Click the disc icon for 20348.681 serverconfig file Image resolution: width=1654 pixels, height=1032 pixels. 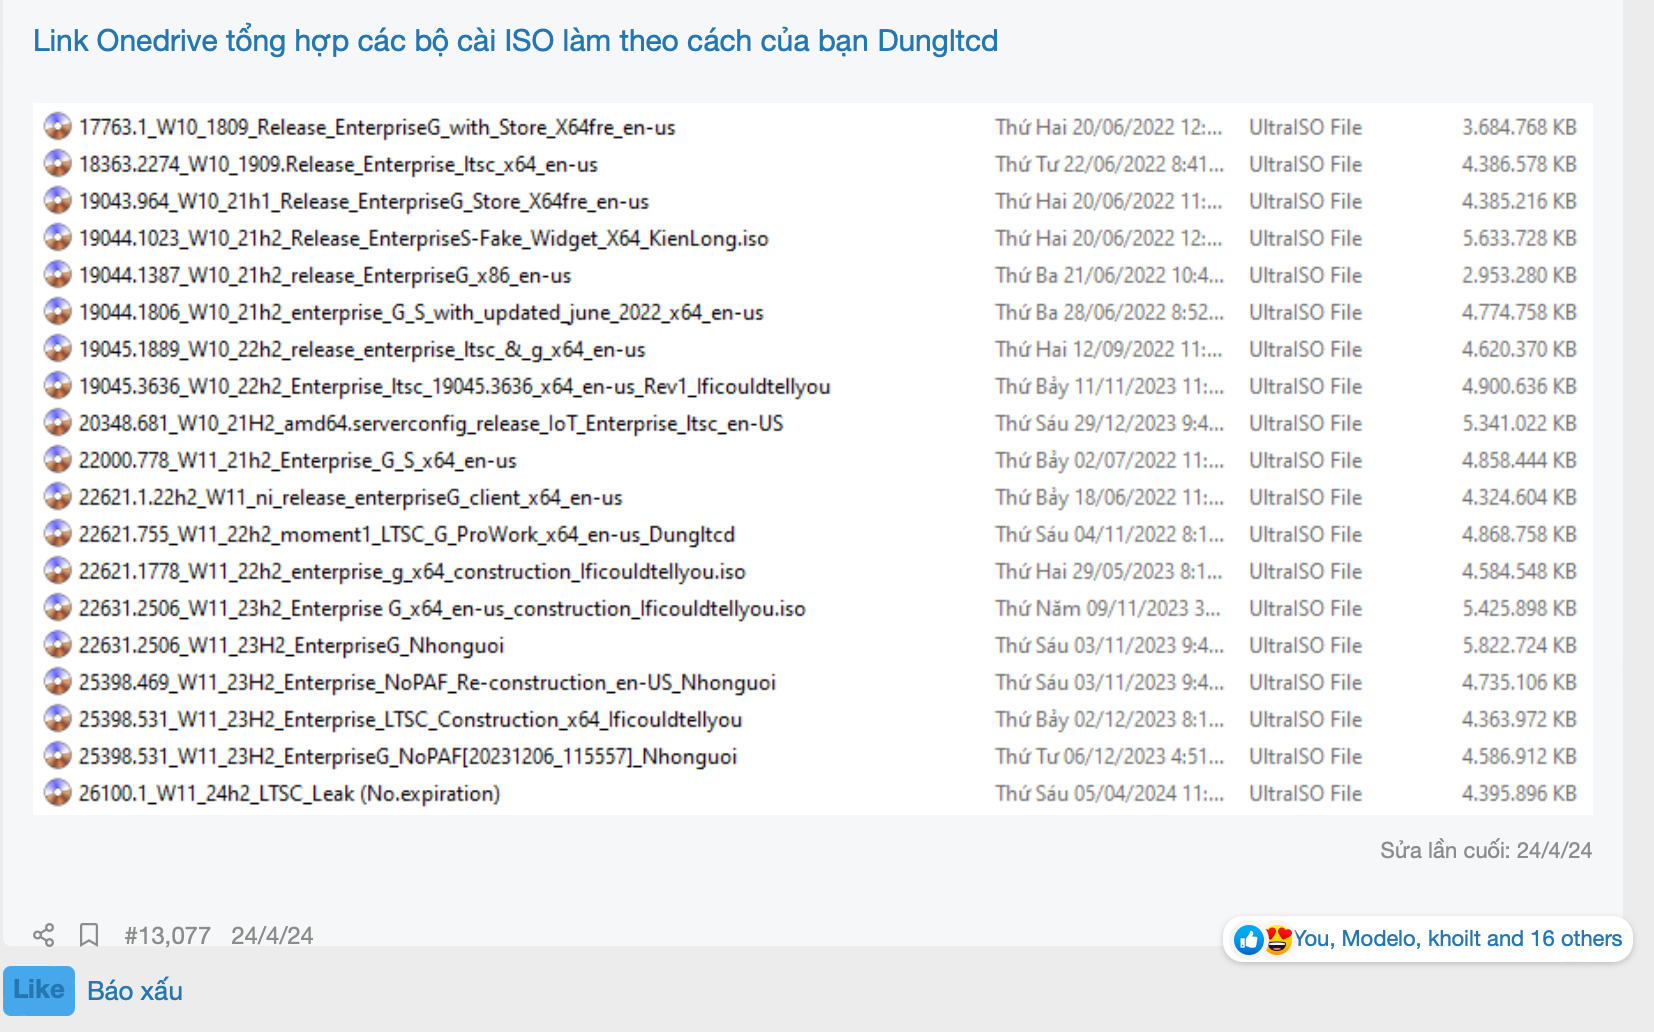click(58, 422)
